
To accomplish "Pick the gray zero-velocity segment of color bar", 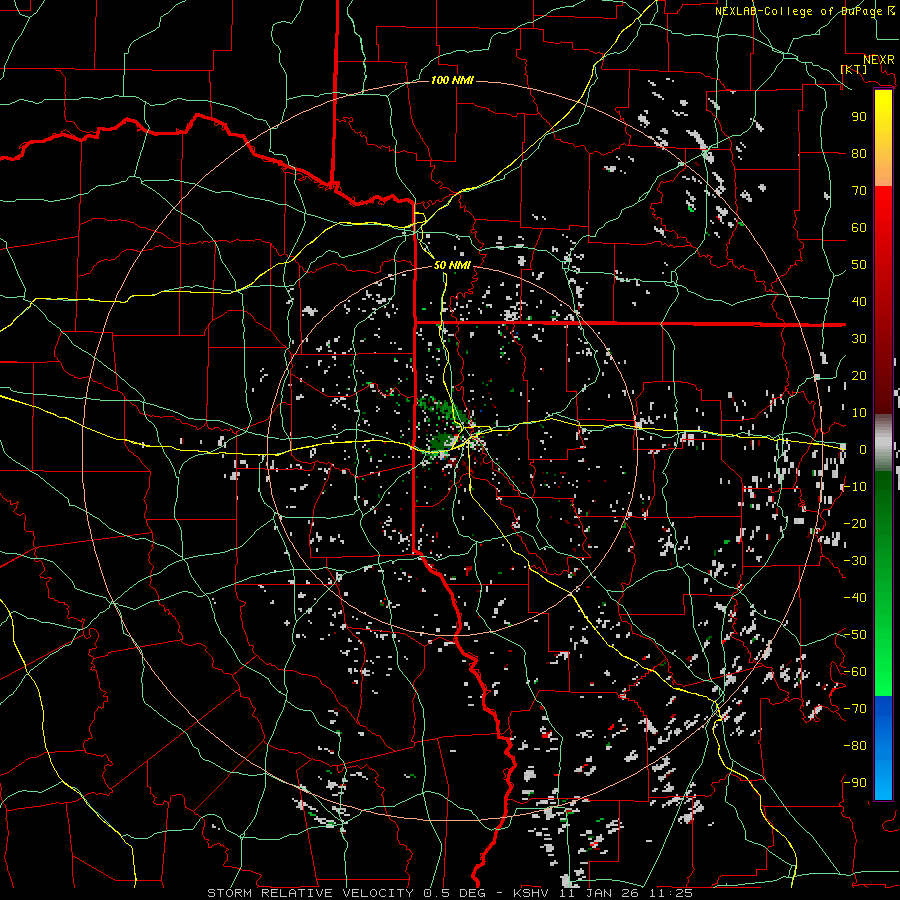I will click(x=883, y=443).
